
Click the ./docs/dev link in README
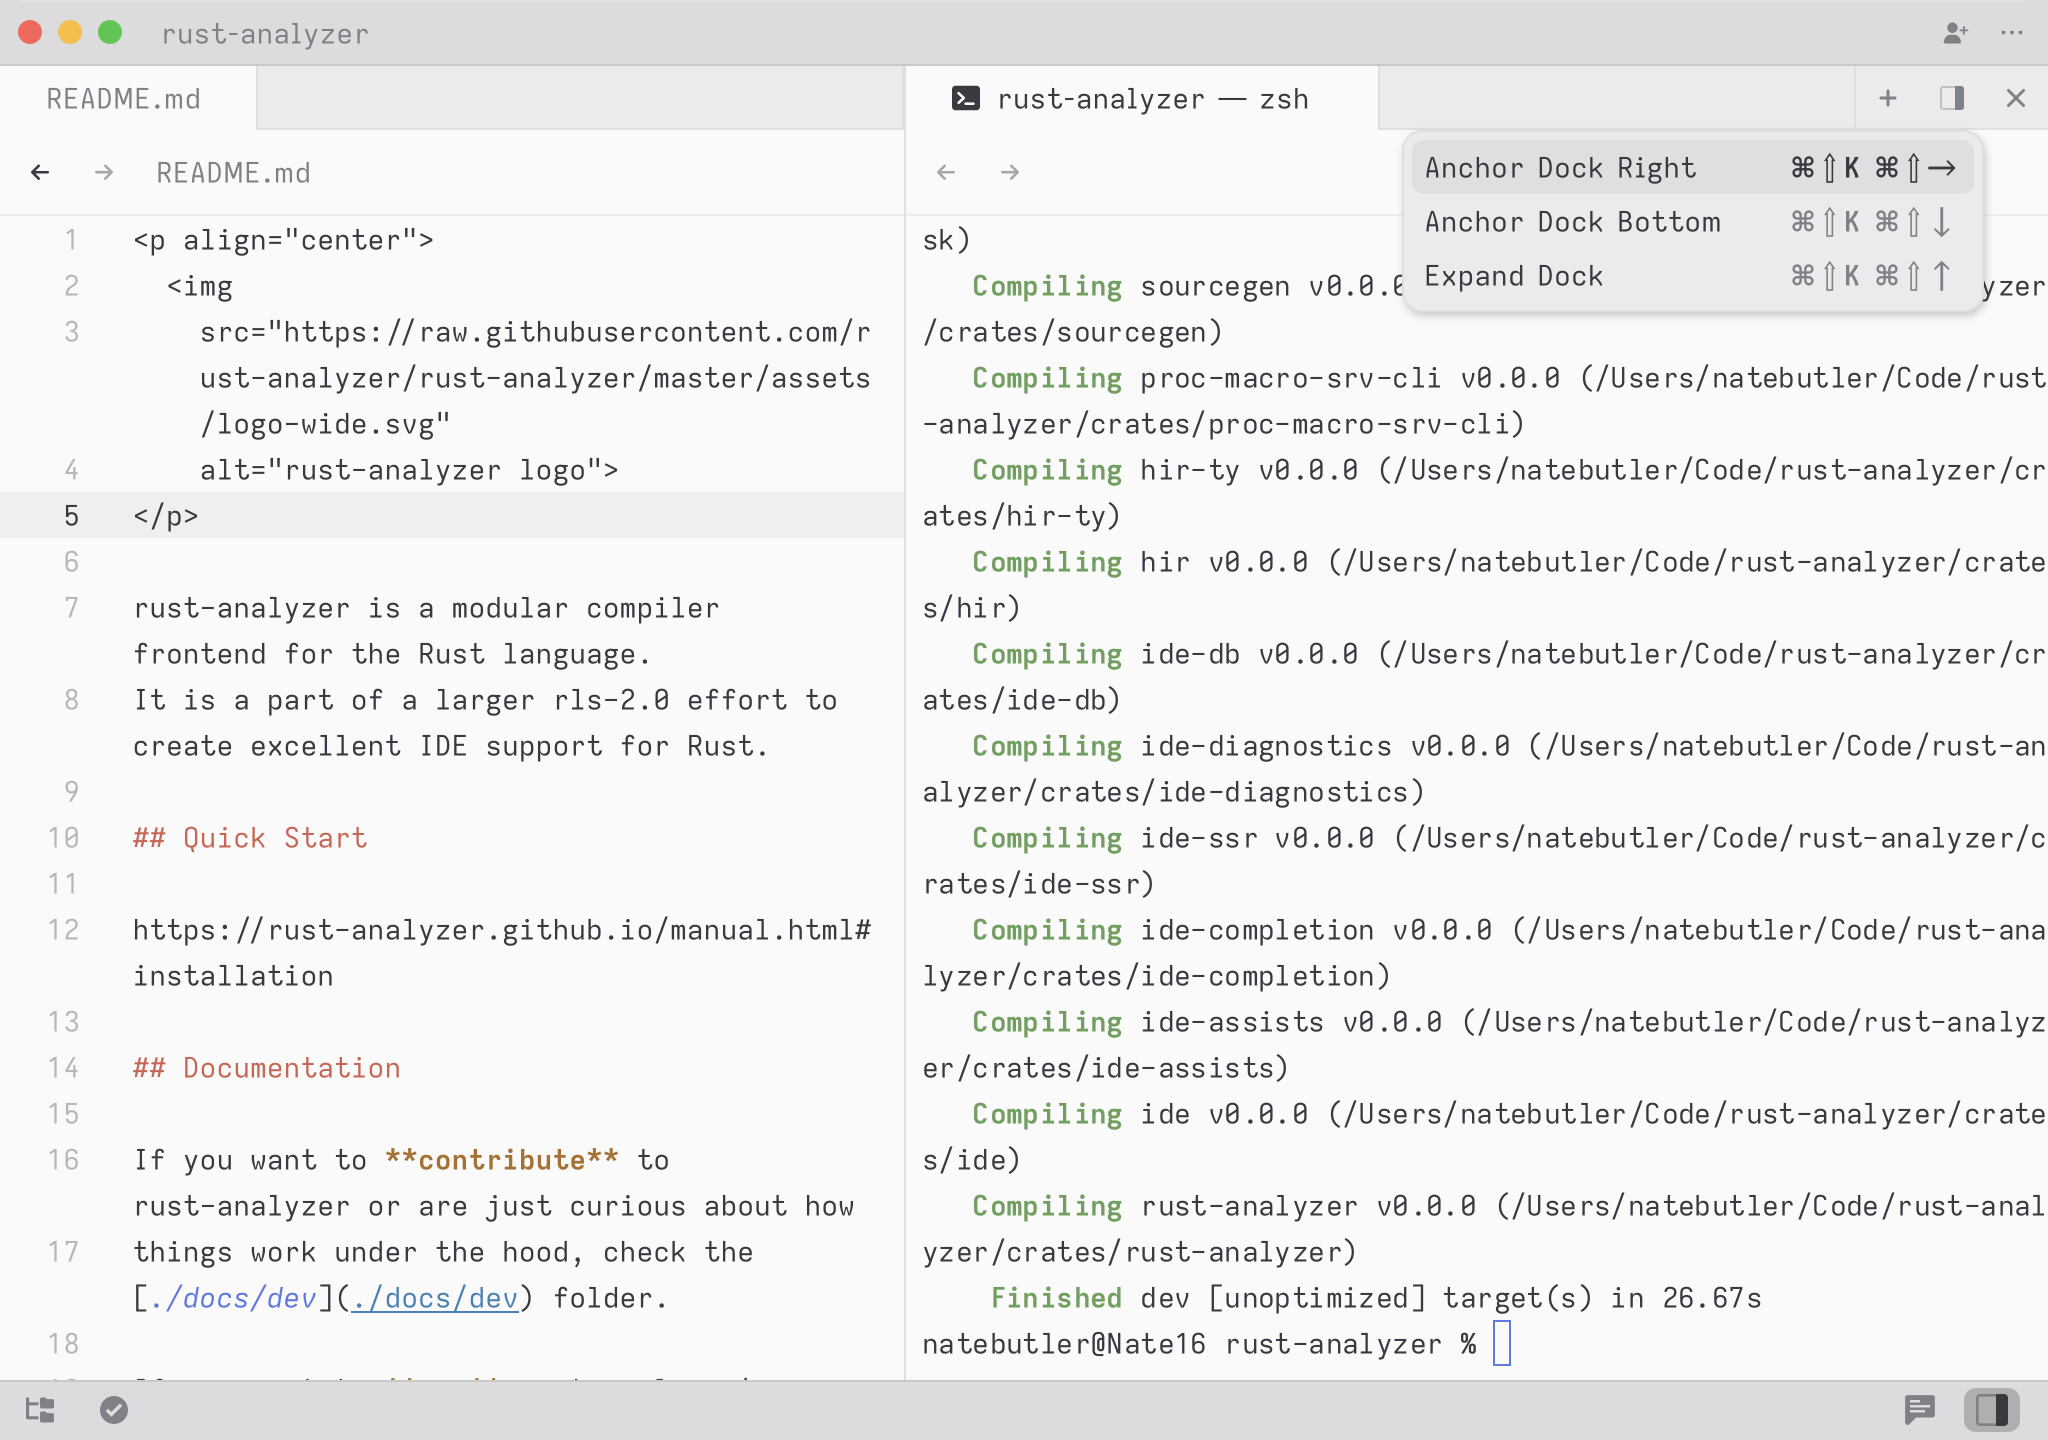click(x=436, y=1298)
